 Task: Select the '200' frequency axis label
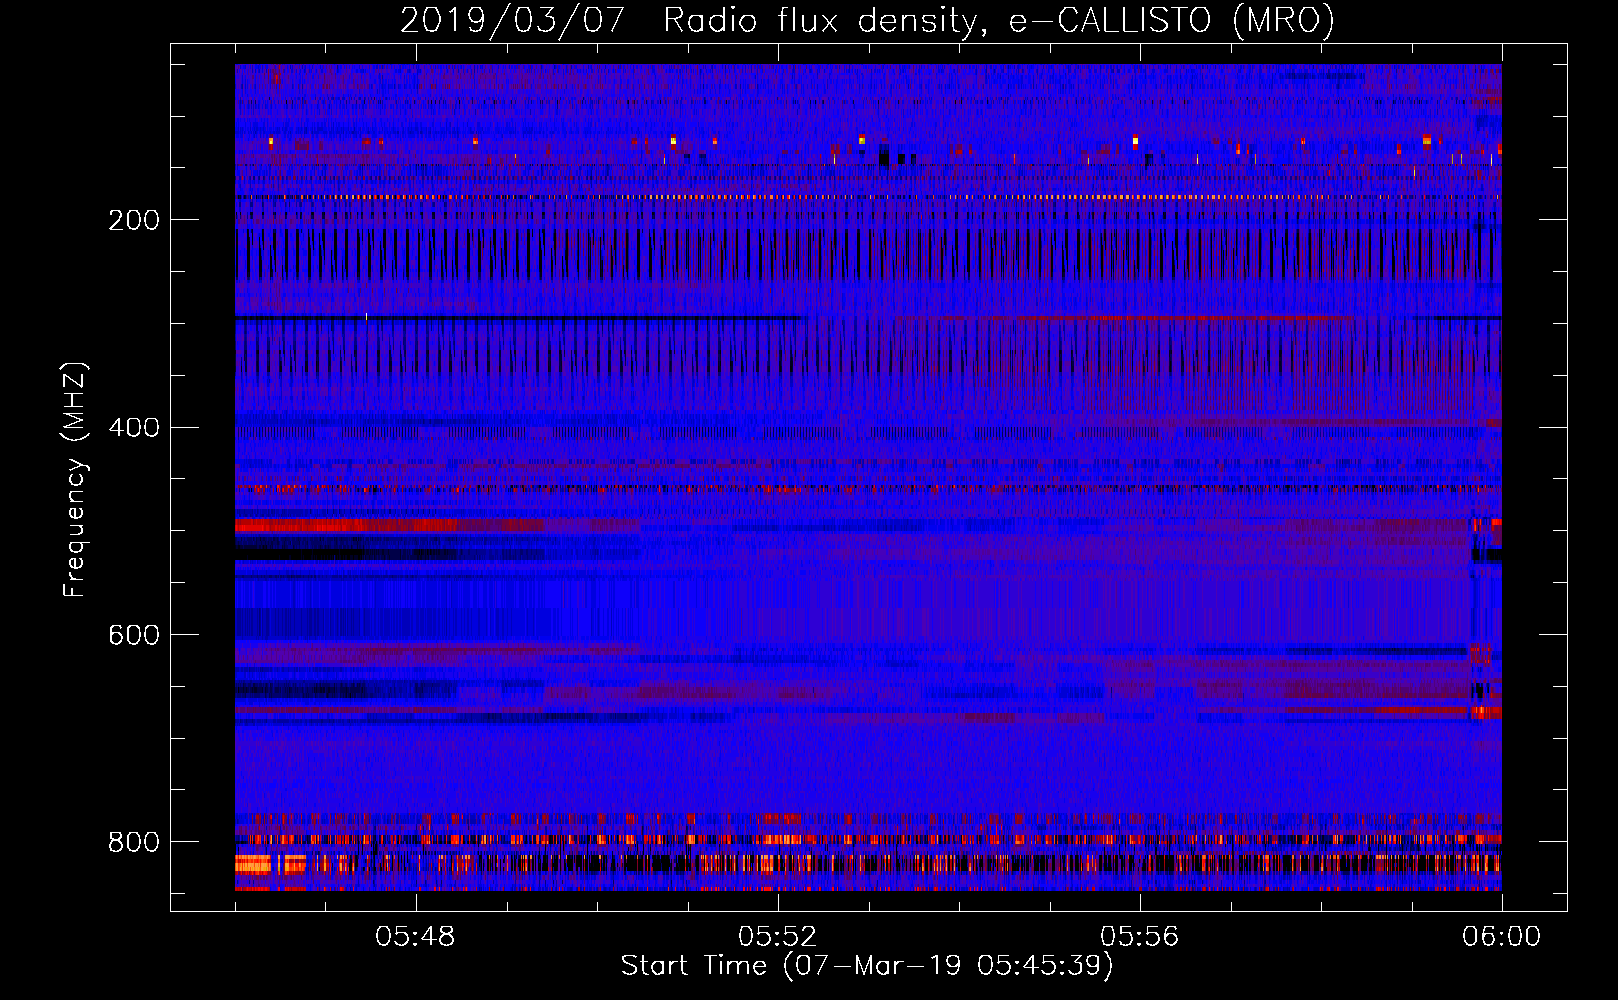(134, 220)
